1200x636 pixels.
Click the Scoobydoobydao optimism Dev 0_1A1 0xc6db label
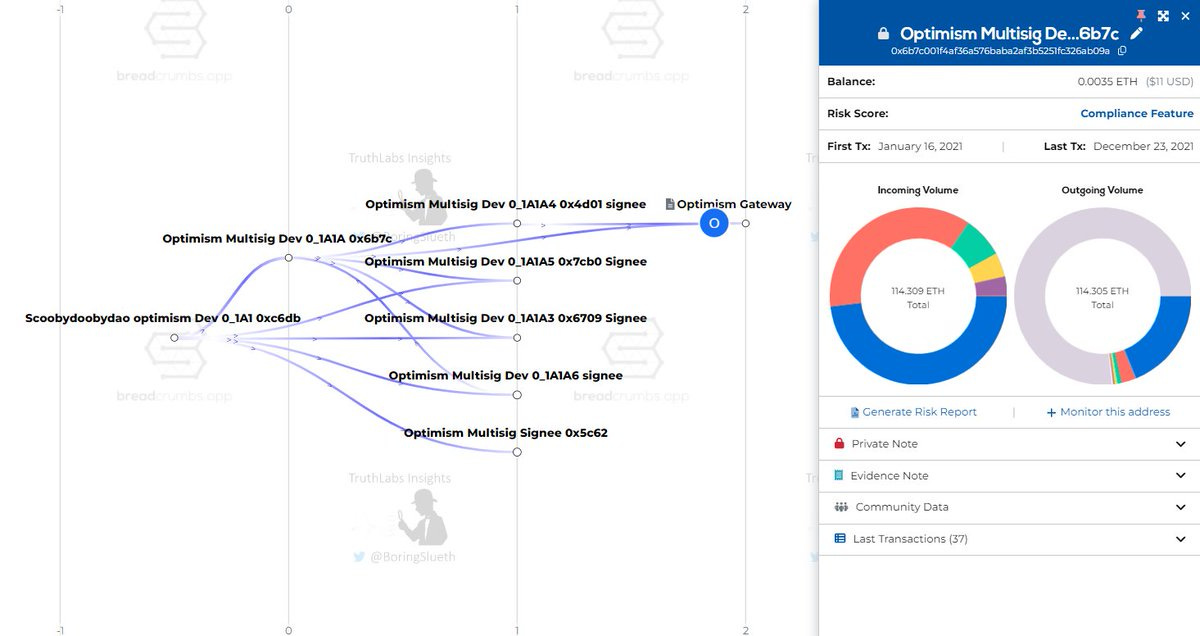click(x=162, y=318)
